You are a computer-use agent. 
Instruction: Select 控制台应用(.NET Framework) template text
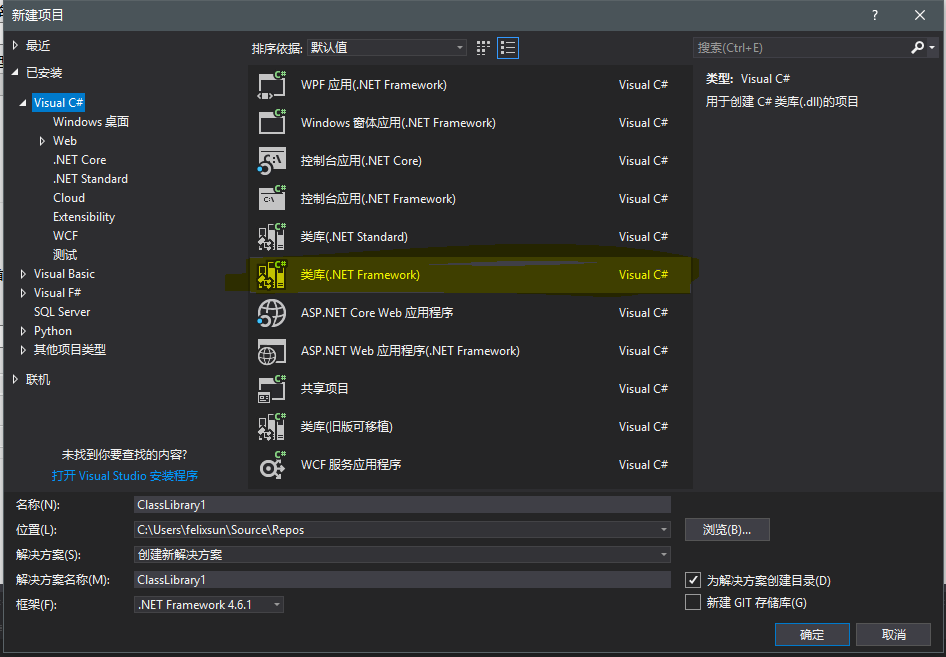coord(378,198)
